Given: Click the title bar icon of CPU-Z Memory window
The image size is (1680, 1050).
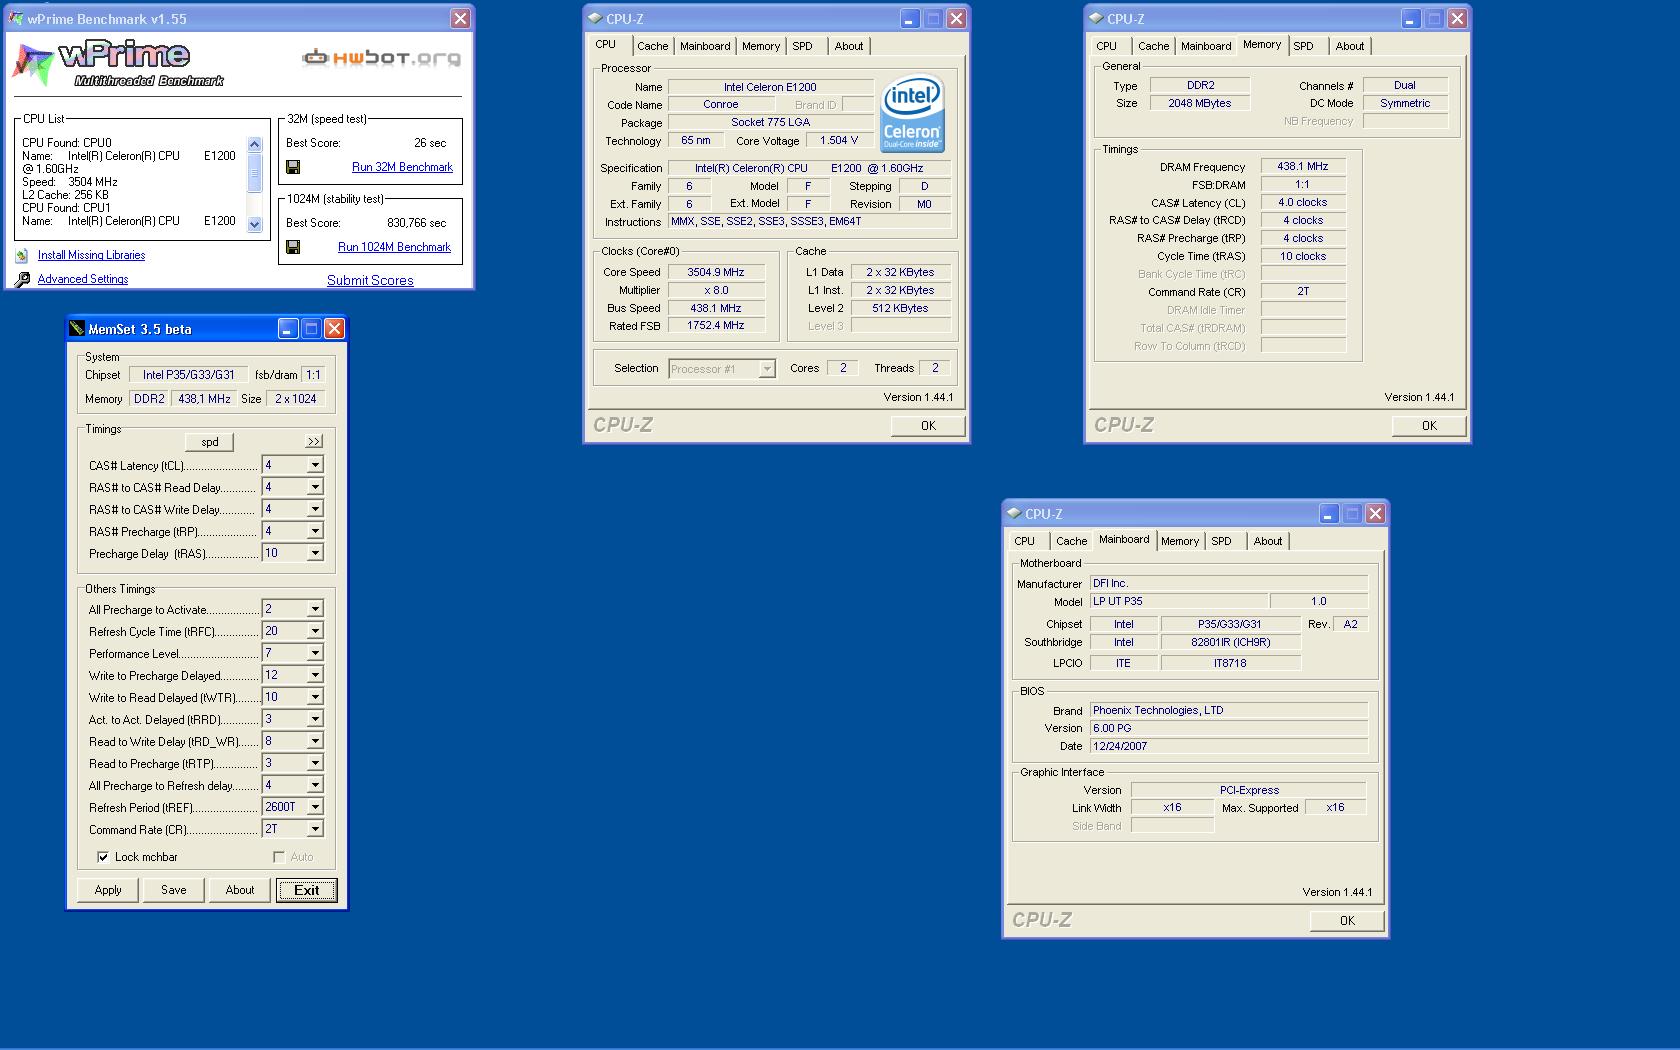Looking at the screenshot, I should pyautogui.click(x=1096, y=19).
